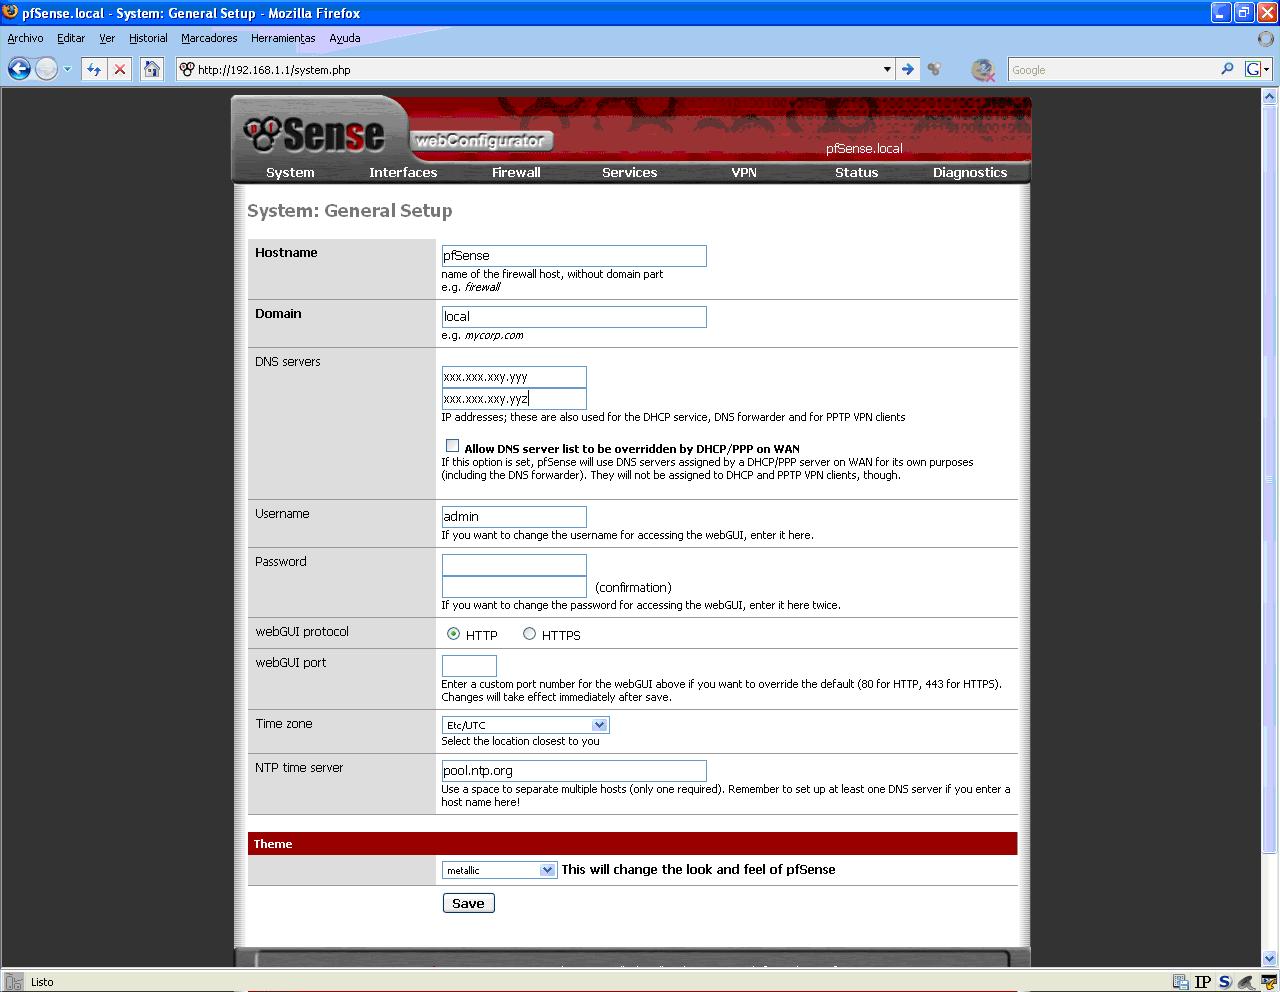Open the Google search engine selector dropdown
The width and height of the screenshot is (1280, 992).
1257,69
